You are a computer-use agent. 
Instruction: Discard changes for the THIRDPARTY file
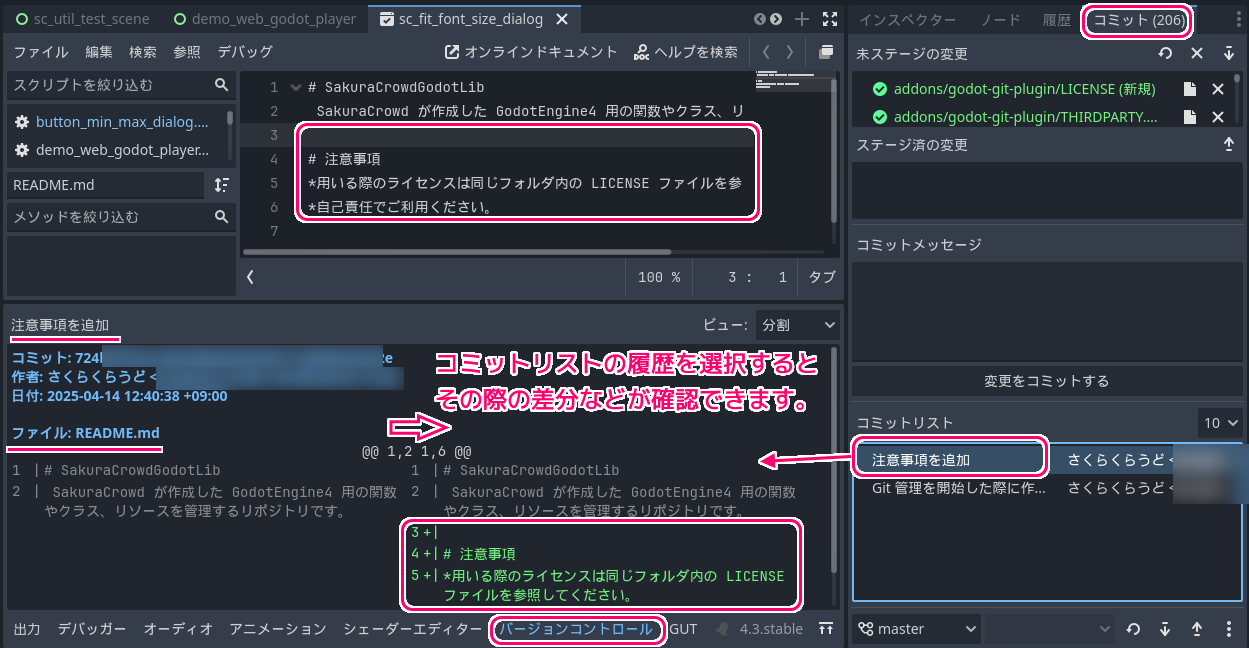coord(1218,117)
